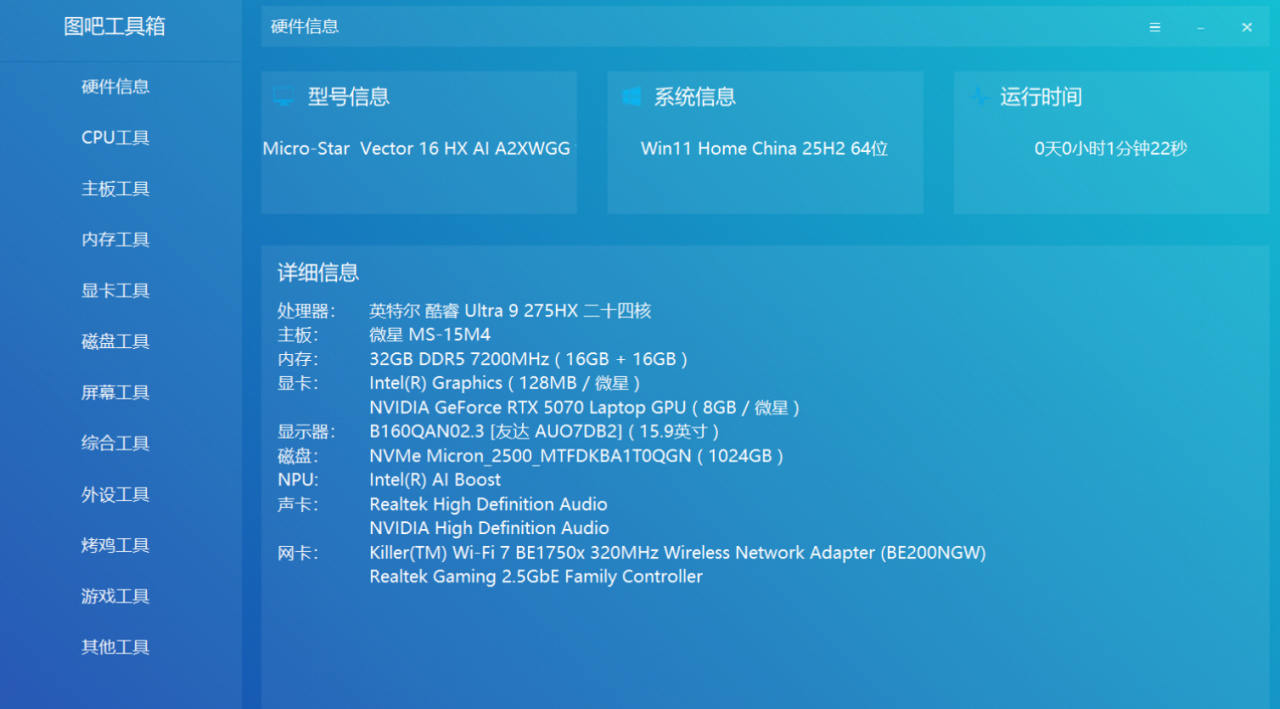Screen dimensions: 1280x709
Task: Click Win11 Home China 25H2 64位 text
Action: (765, 149)
